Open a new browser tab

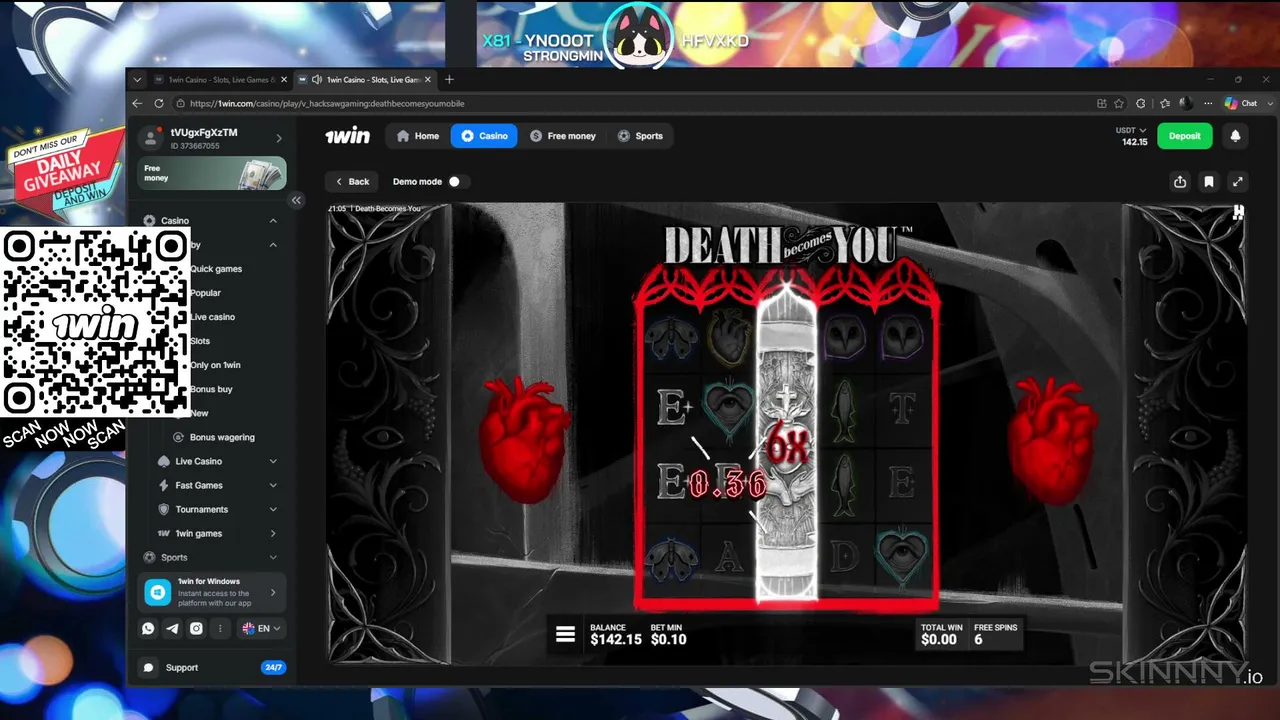pos(449,79)
